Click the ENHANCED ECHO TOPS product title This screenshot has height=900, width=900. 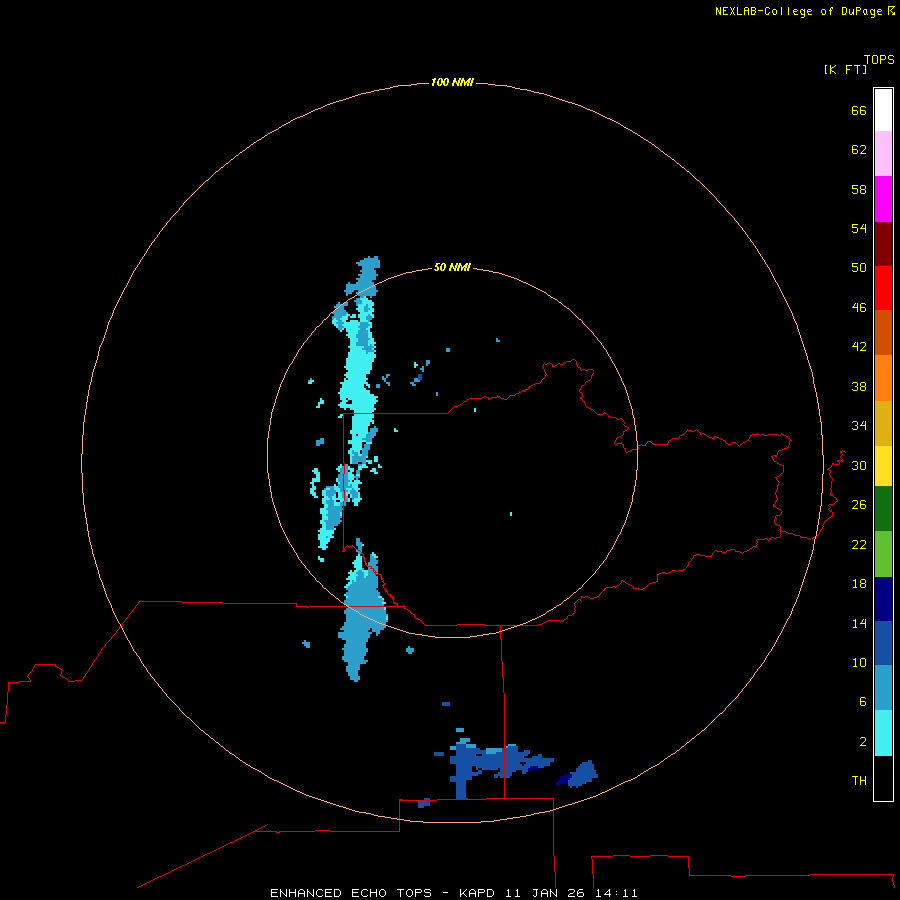click(351, 893)
